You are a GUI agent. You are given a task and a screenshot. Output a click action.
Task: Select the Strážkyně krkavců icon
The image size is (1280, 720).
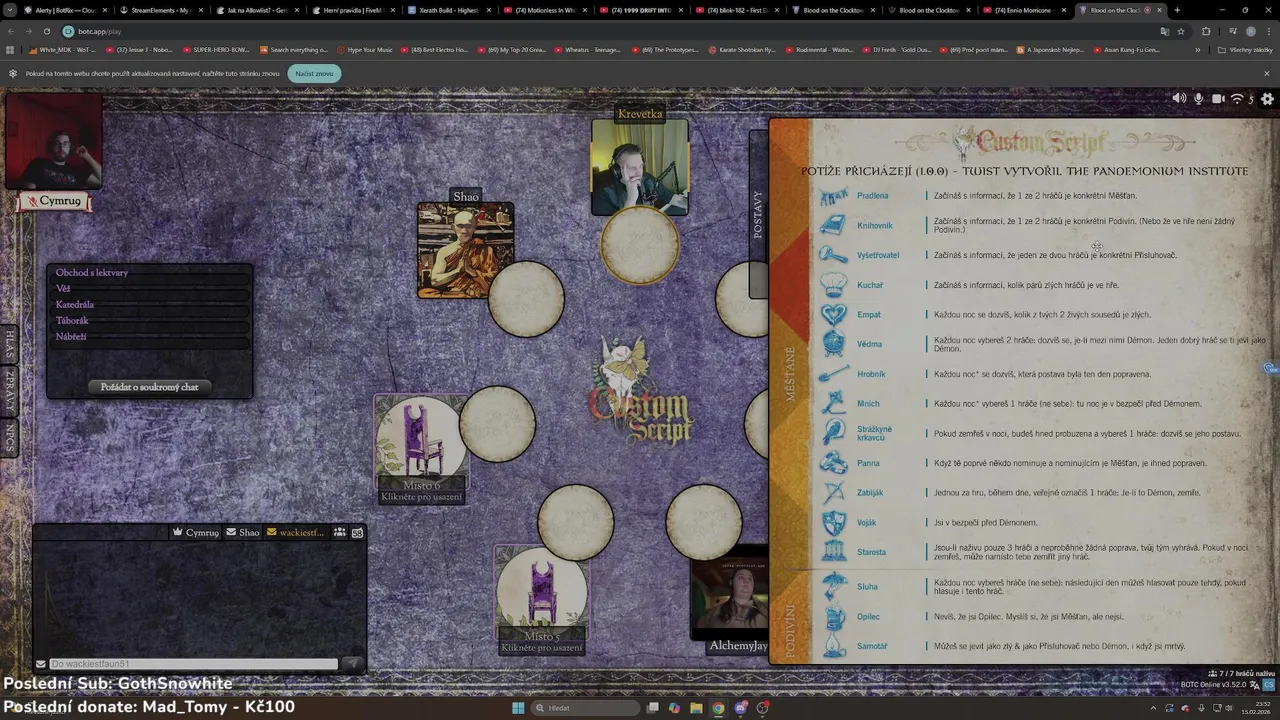click(833, 433)
